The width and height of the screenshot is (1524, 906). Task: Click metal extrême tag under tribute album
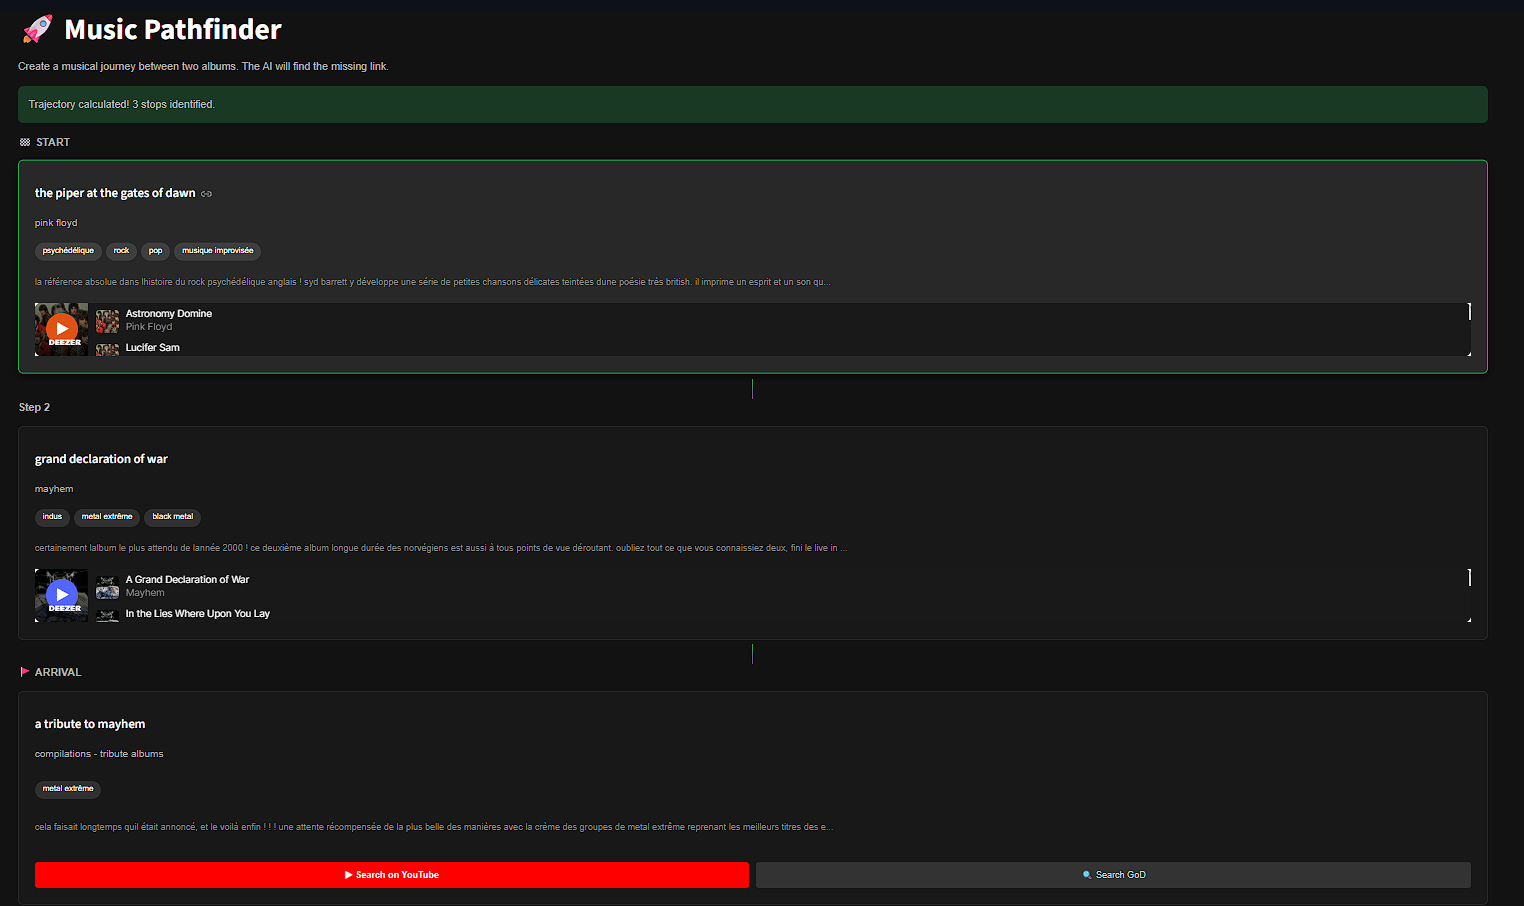point(68,789)
